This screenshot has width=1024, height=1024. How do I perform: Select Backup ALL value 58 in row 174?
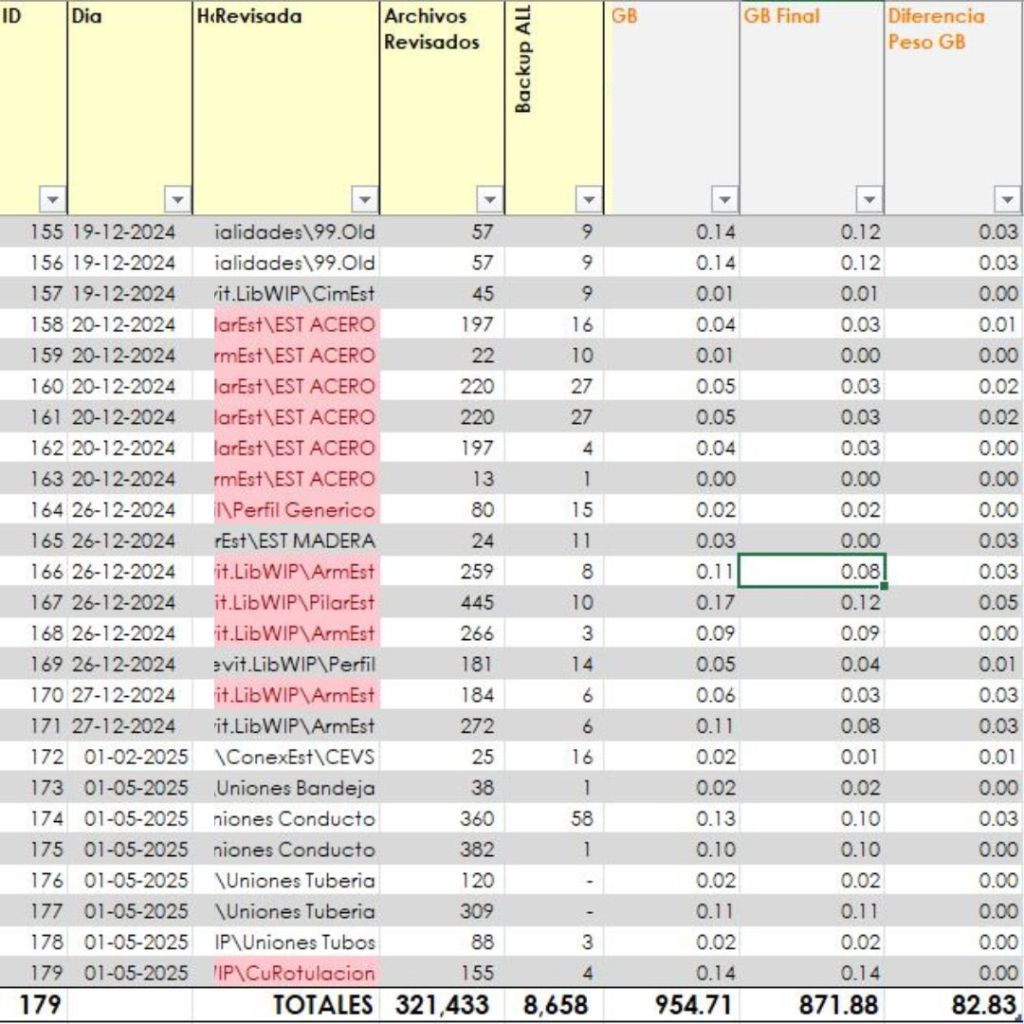pos(555,819)
